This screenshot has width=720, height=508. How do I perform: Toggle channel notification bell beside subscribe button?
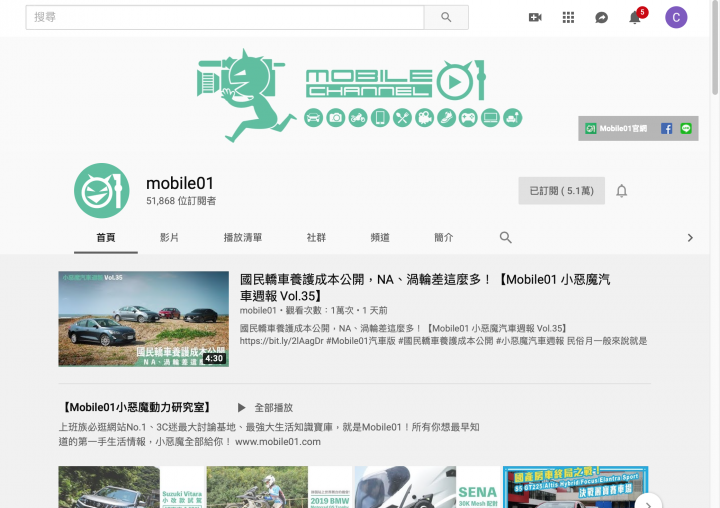pyautogui.click(x=621, y=191)
